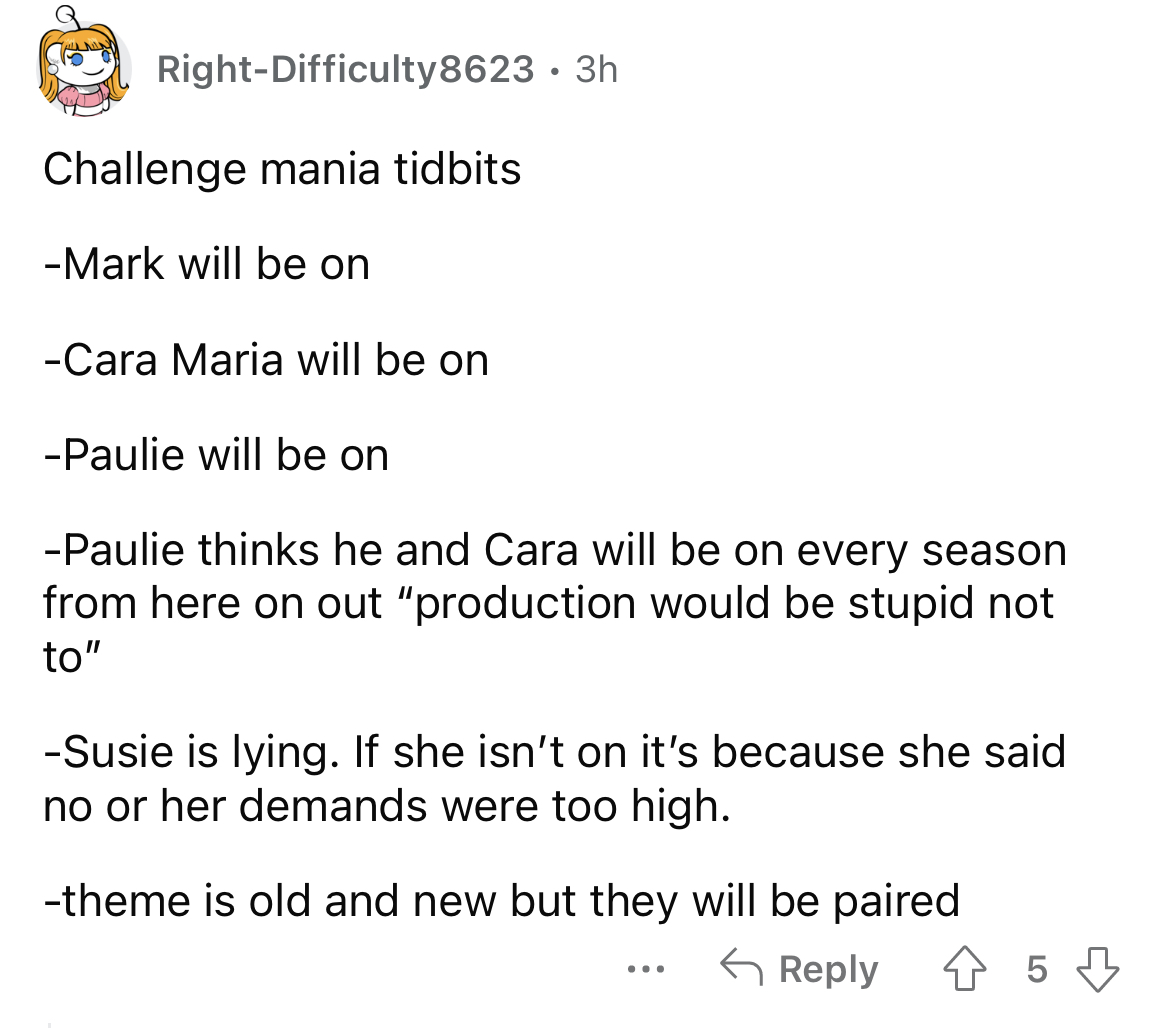Open the Snoo avatar of Right-Difficulty8623
This screenshot has height=1028, width=1170.
[84, 66]
